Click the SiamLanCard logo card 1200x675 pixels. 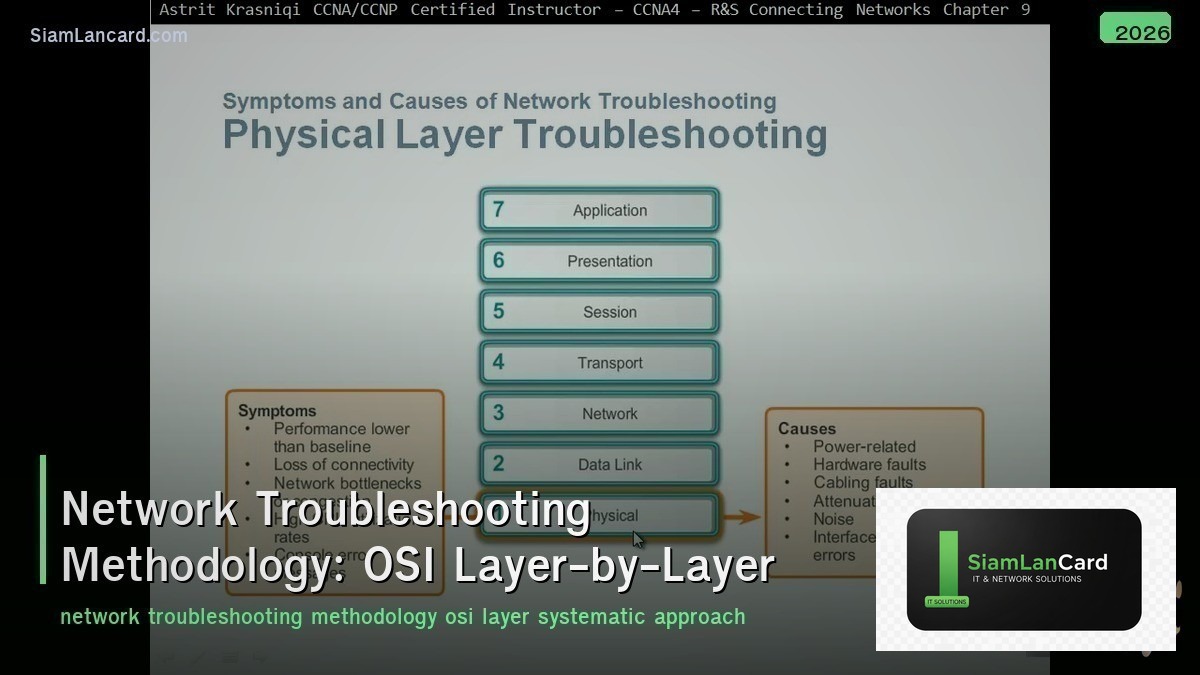tap(1025, 568)
